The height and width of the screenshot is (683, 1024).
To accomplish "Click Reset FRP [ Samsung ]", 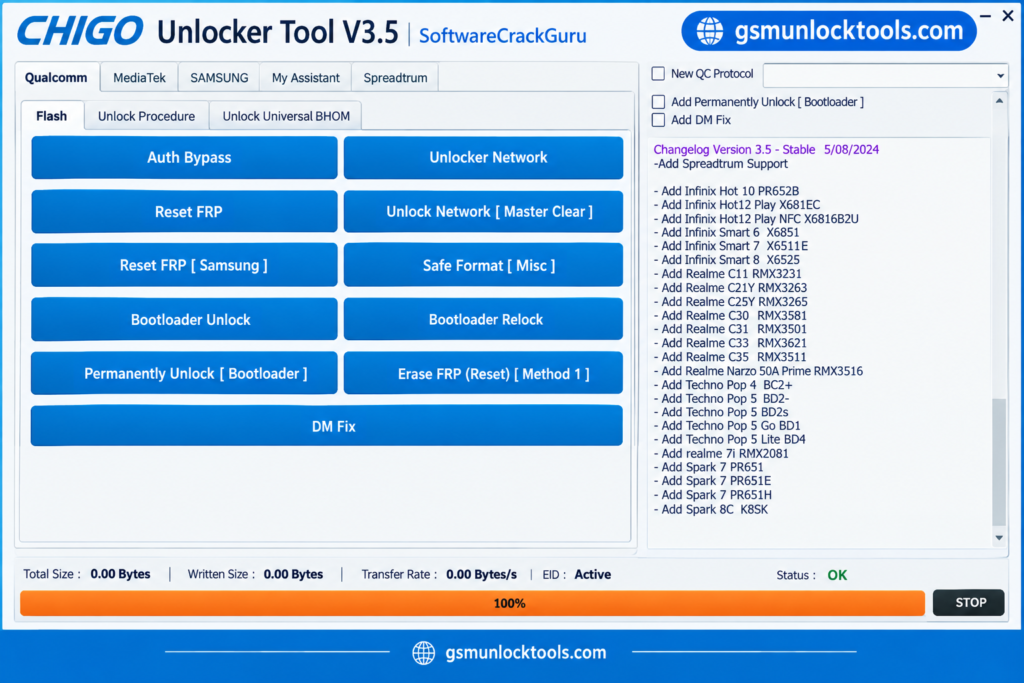I will 184,265.
